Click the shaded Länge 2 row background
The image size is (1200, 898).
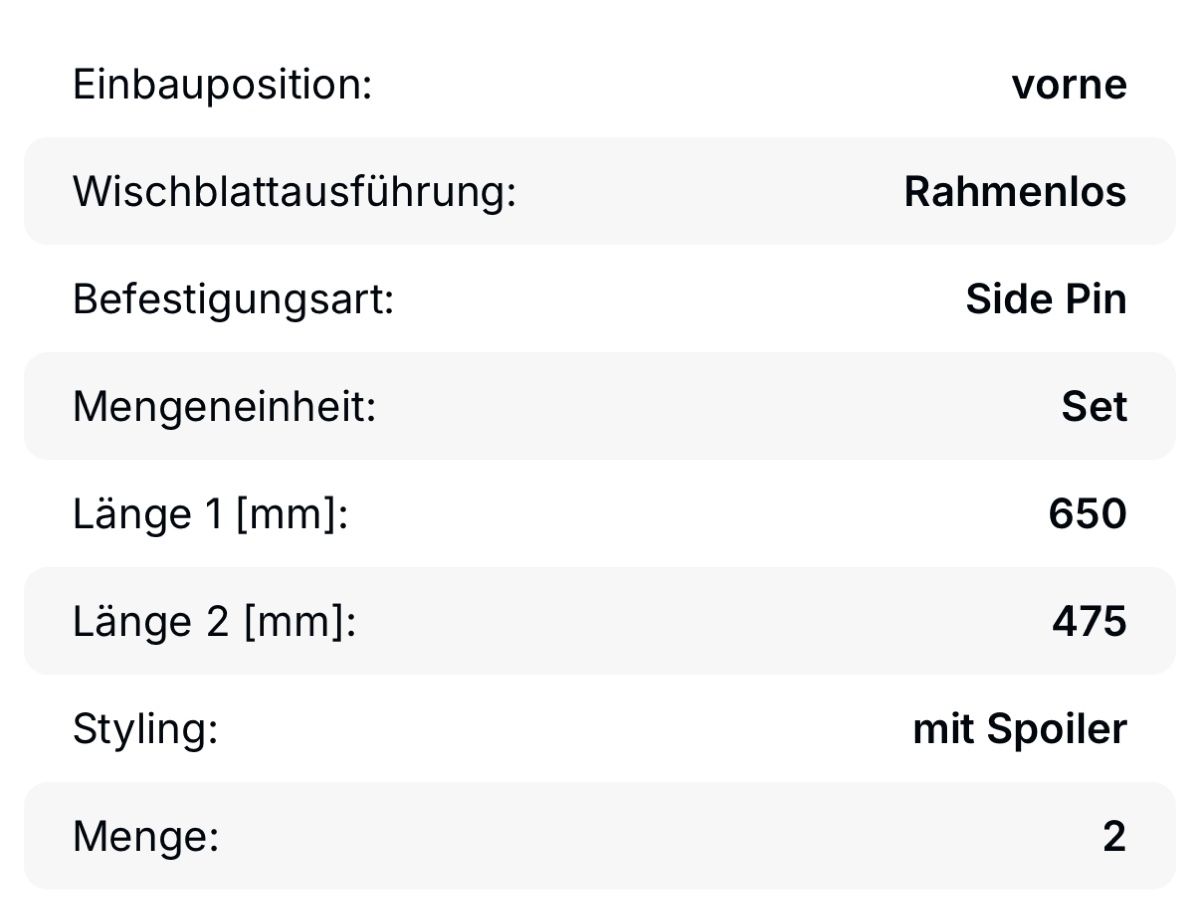point(700,622)
